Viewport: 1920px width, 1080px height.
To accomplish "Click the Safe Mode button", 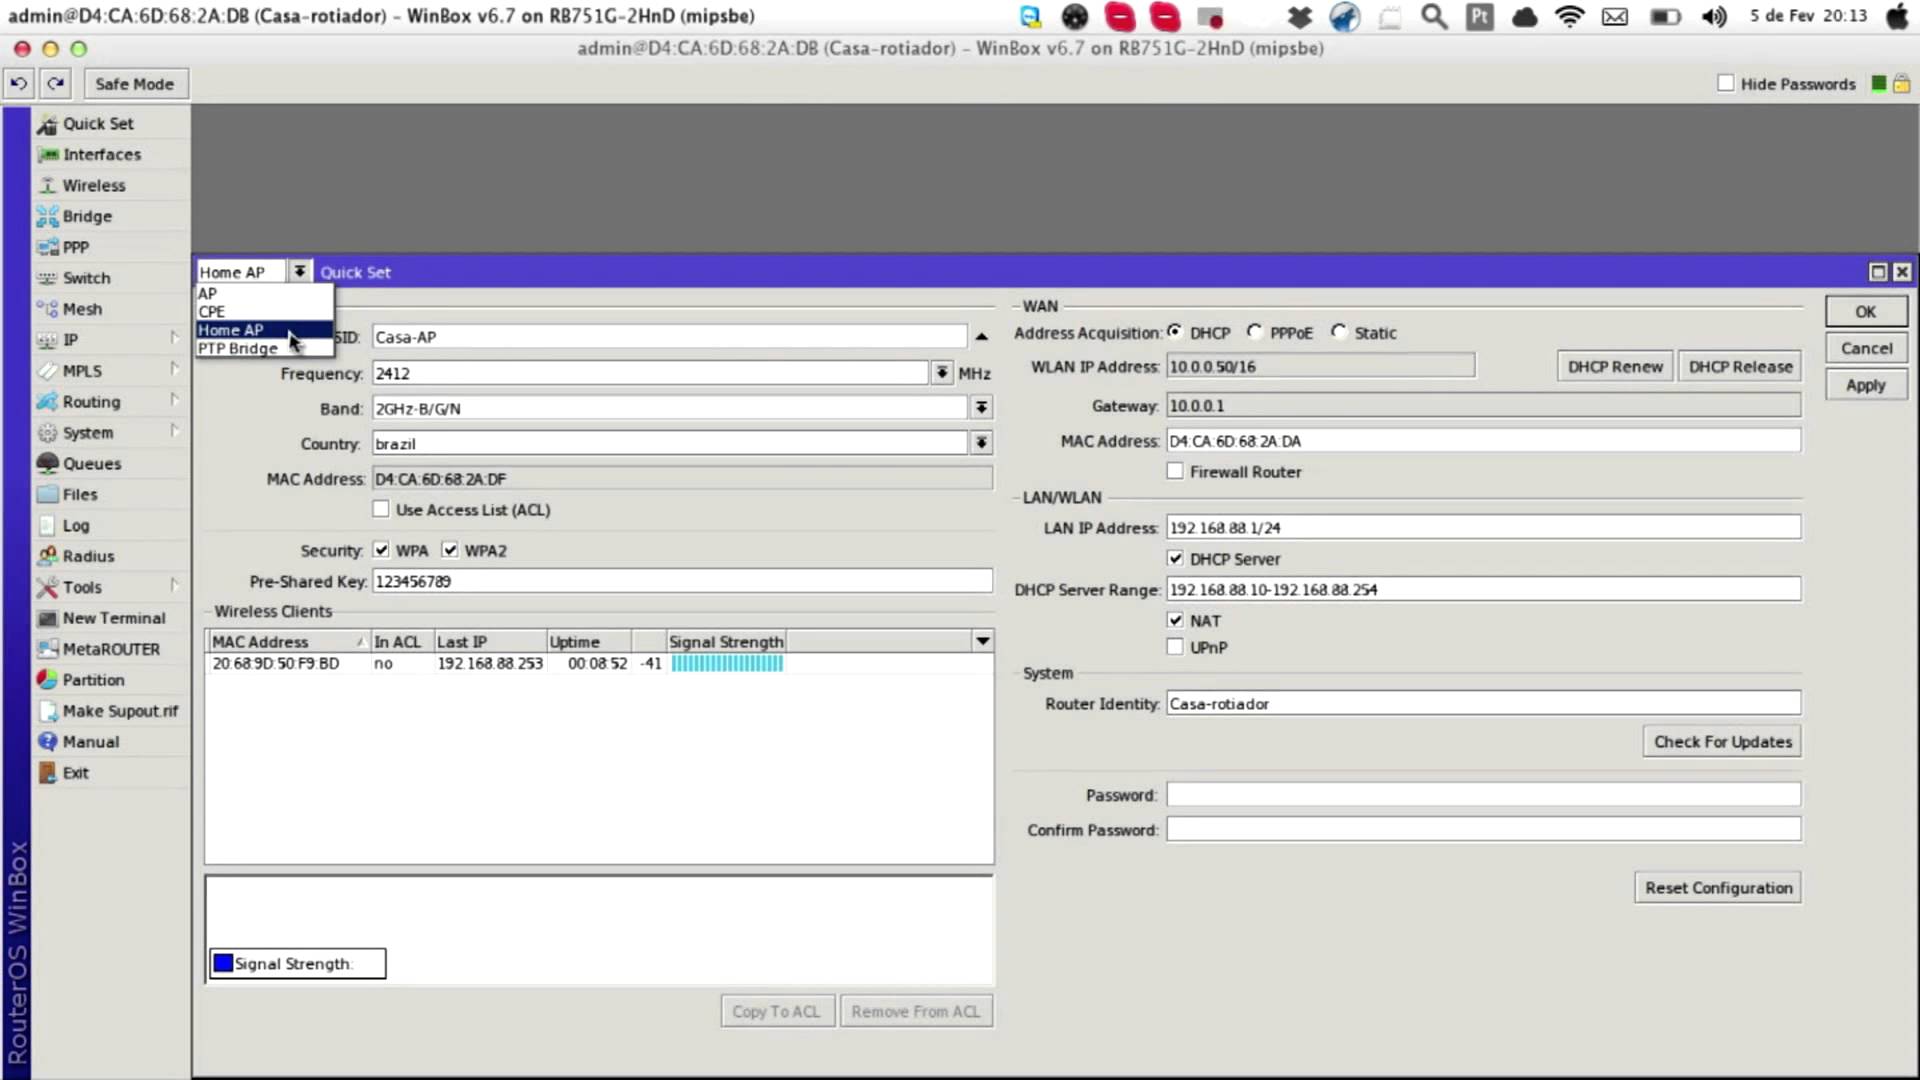I will (135, 84).
